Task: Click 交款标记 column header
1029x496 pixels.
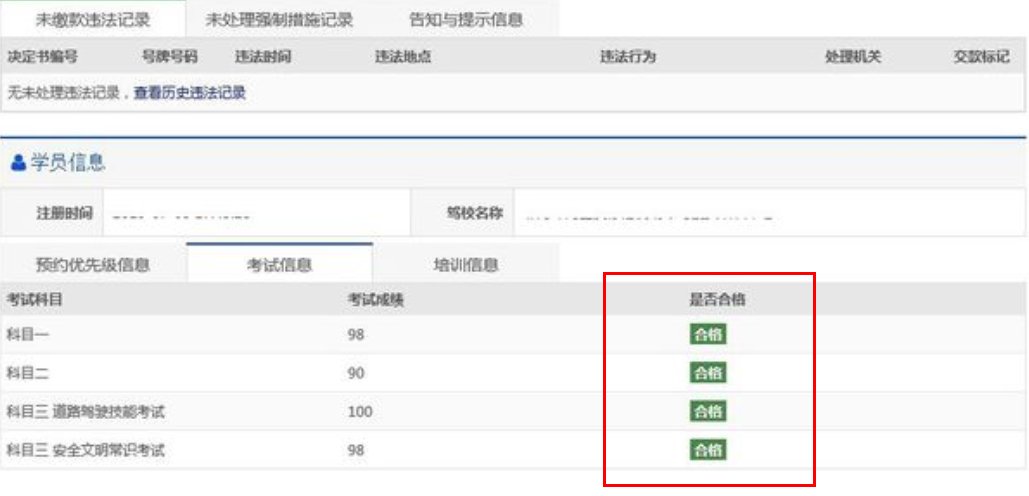Action: click(981, 57)
